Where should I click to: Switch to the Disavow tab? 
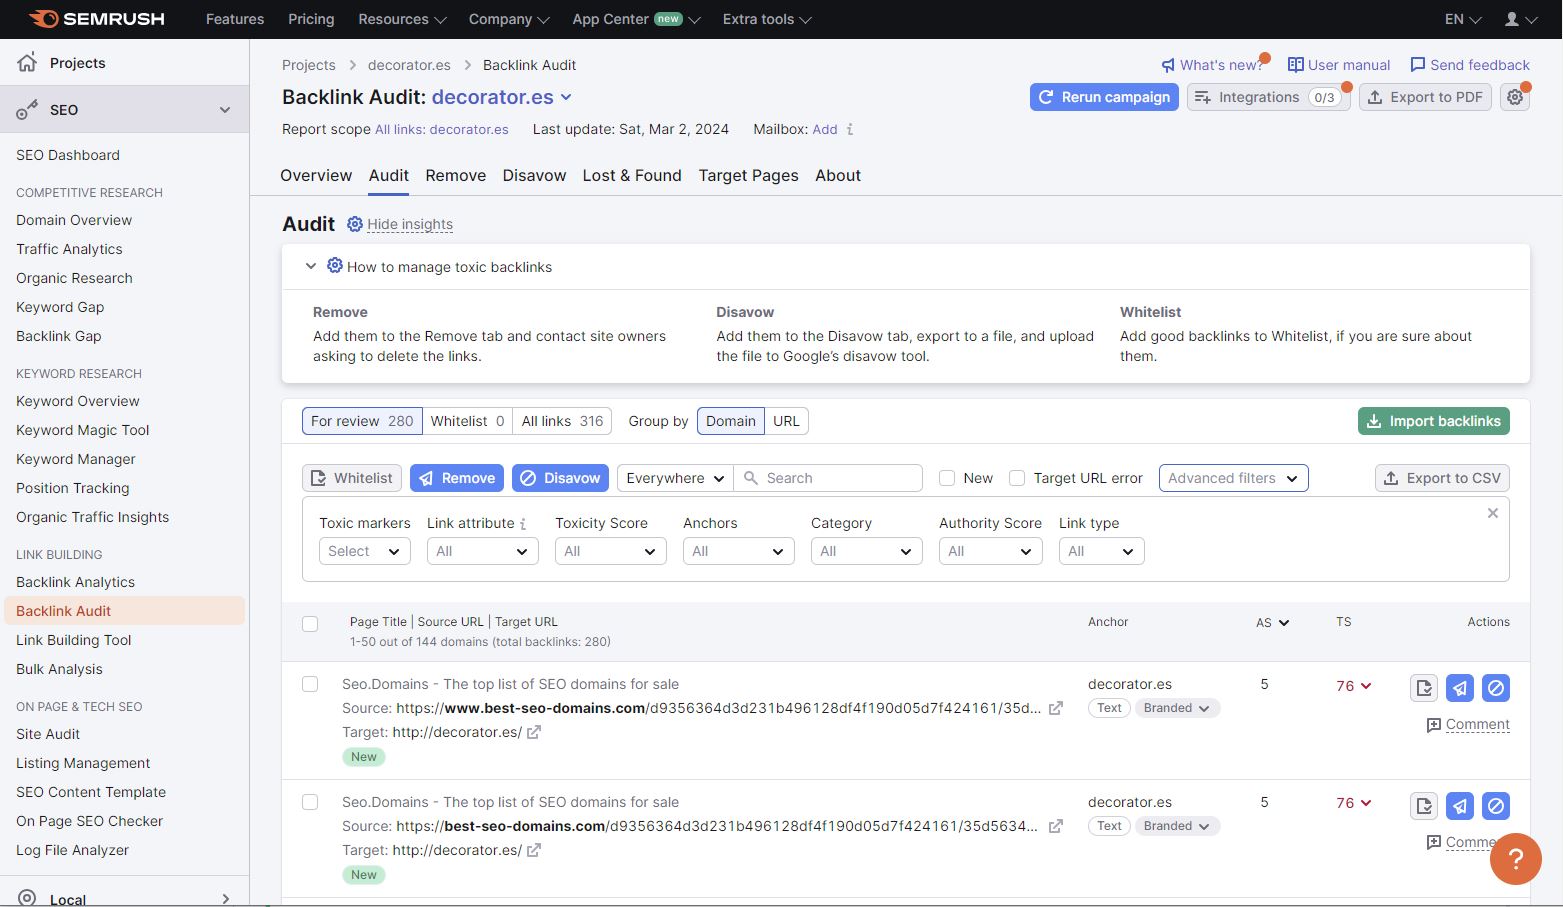[x=534, y=175]
